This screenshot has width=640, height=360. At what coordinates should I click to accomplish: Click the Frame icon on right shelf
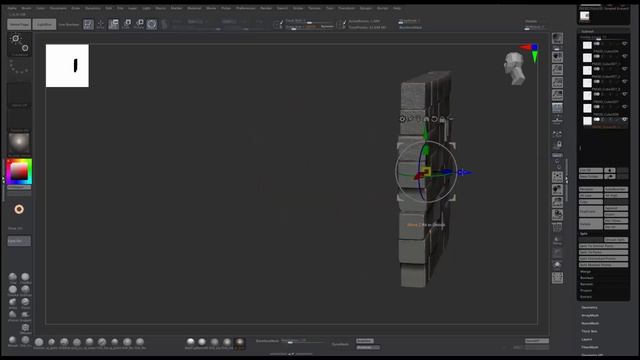point(557,177)
